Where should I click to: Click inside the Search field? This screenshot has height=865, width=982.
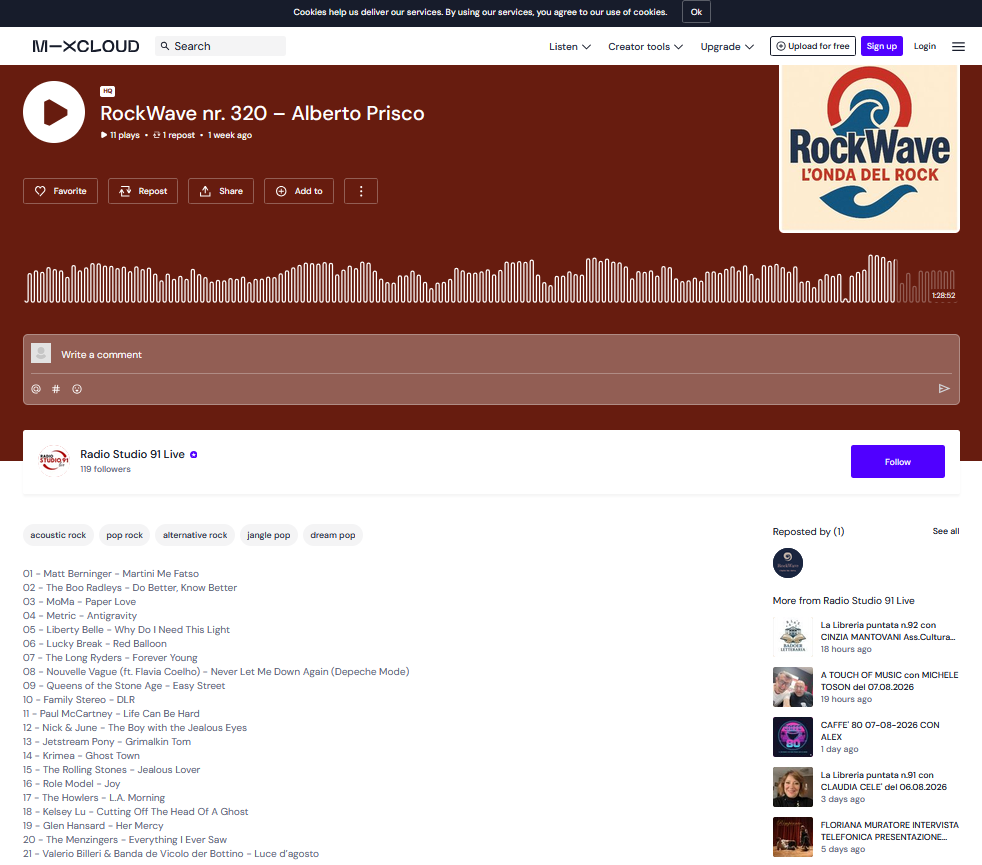coord(220,46)
